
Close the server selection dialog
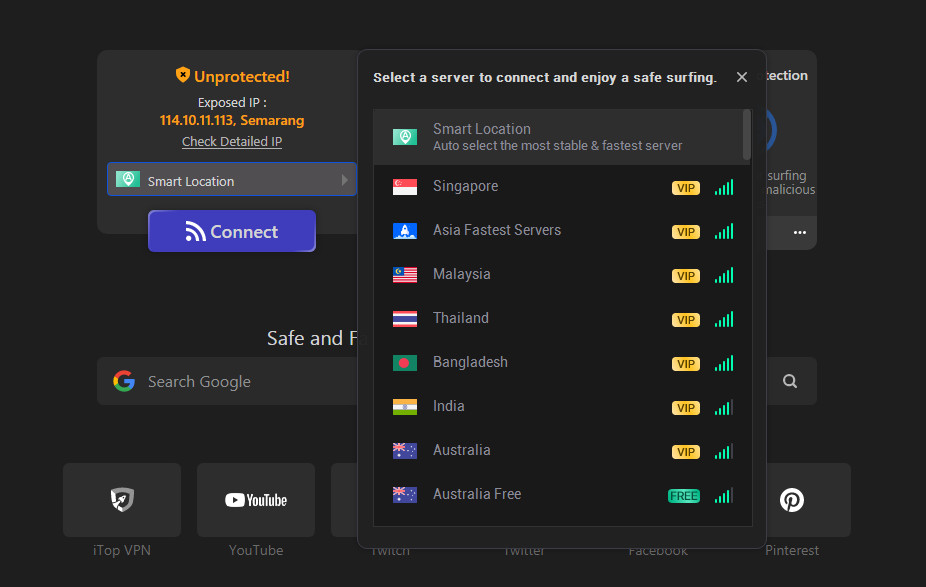[x=742, y=77]
